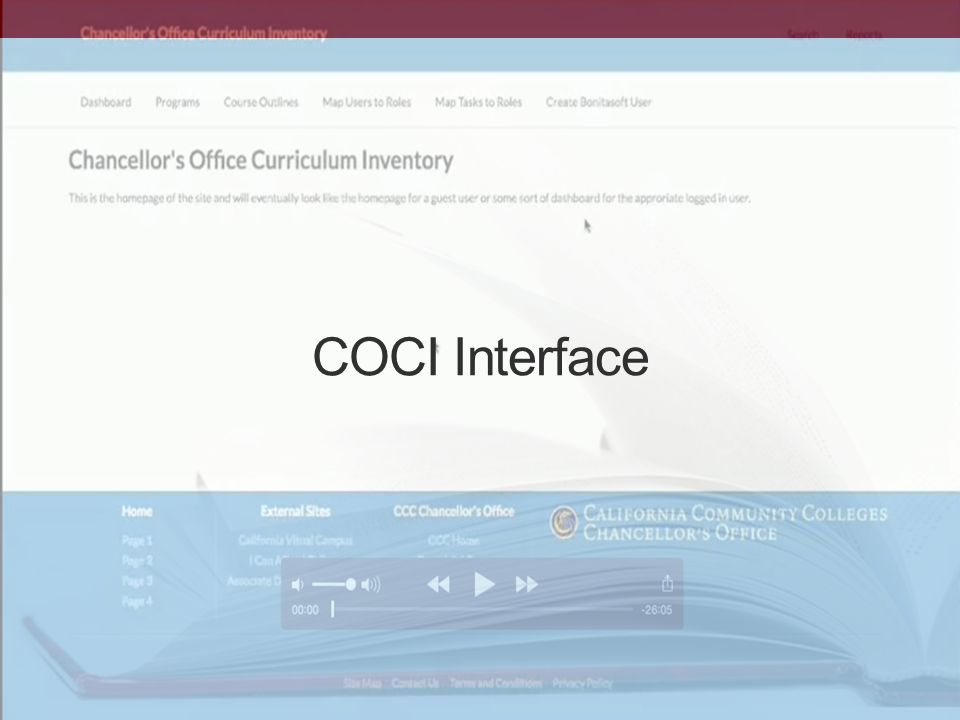Click the Privacy Policy footer link
This screenshot has width=960, height=720.
click(x=582, y=683)
